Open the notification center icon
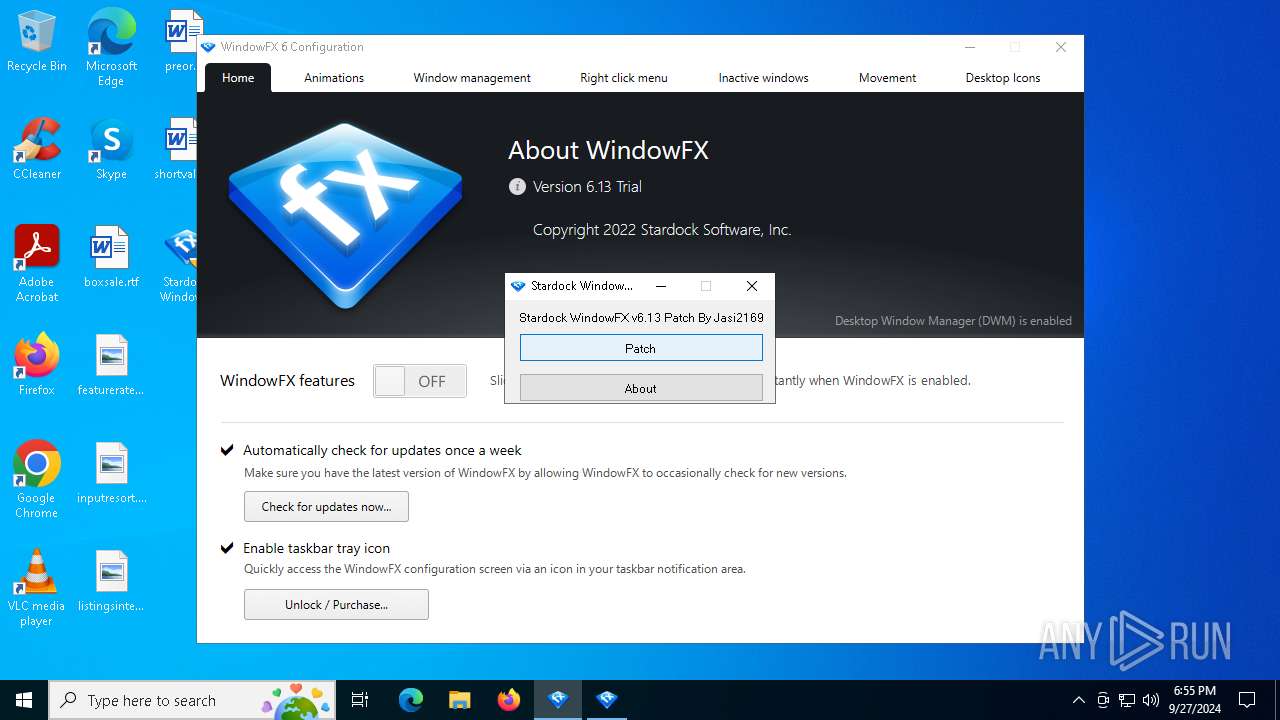Image resolution: width=1280 pixels, height=720 pixels. (1247, 700)
